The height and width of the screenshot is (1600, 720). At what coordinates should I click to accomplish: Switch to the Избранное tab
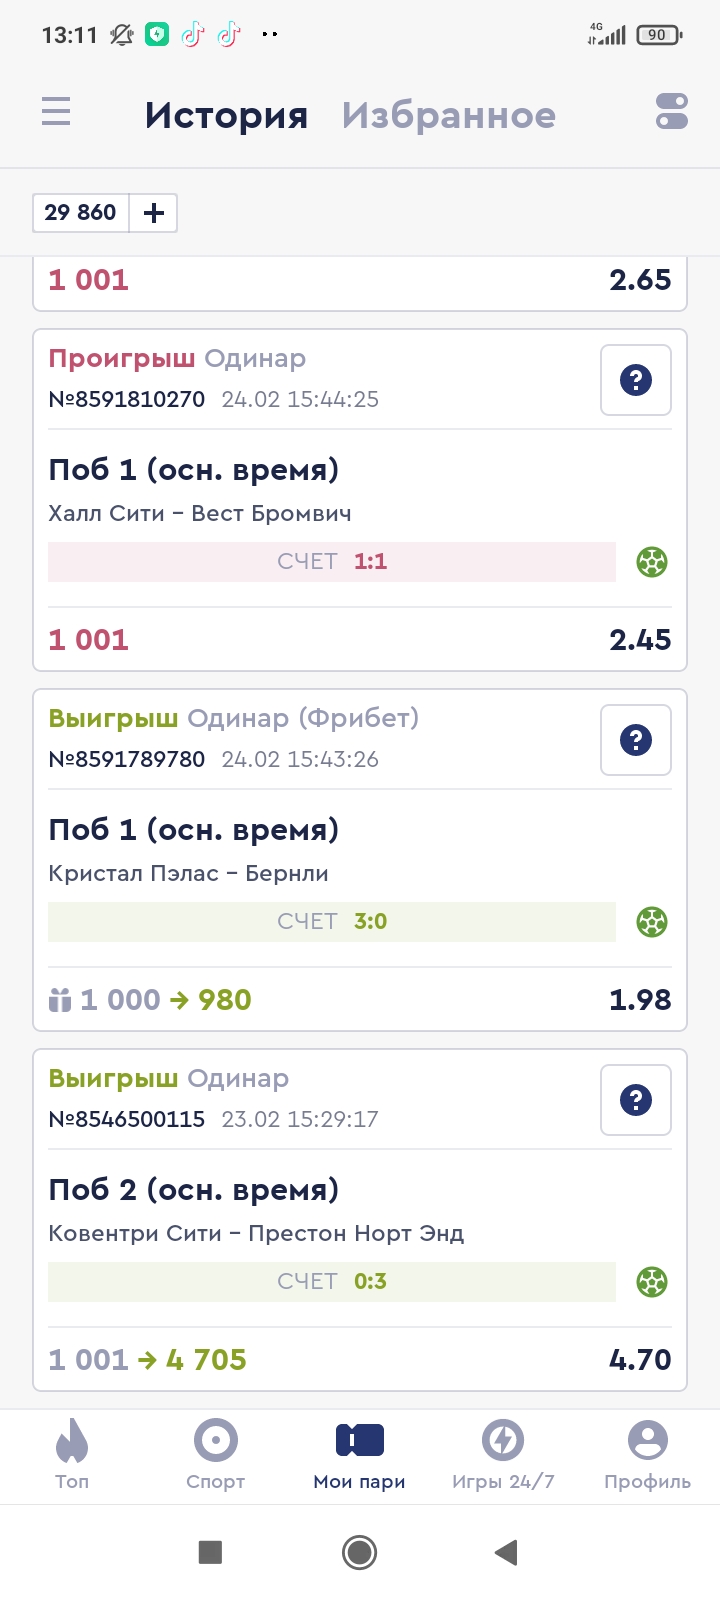point(448,116)
